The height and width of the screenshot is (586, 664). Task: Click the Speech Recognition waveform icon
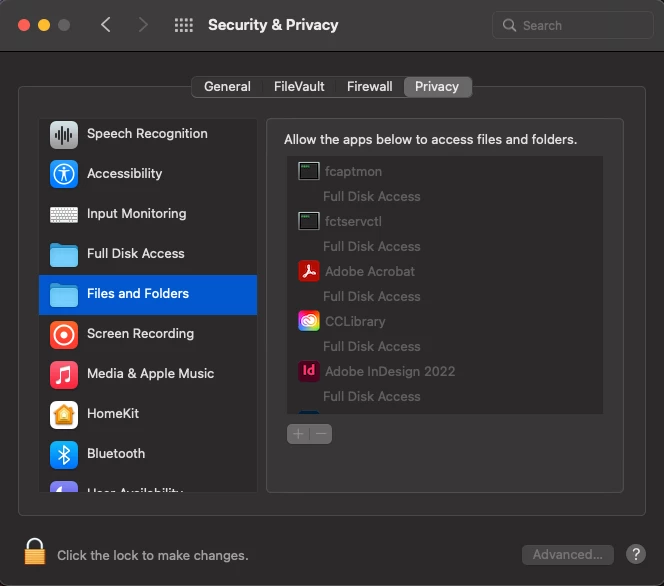point(64,135)
